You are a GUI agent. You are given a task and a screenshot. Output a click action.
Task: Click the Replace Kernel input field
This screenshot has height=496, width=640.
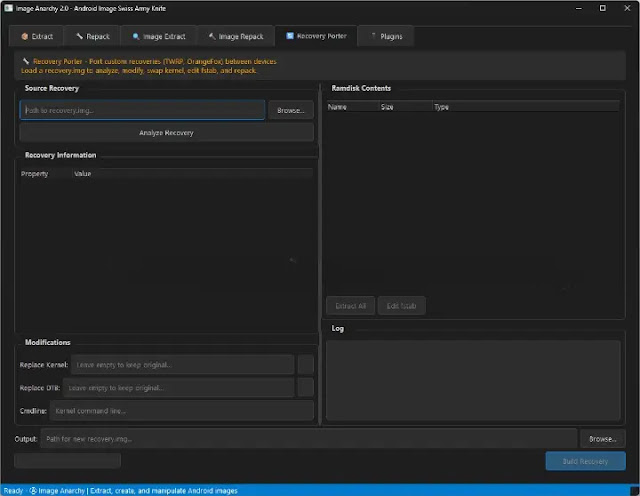coord(182,364)
